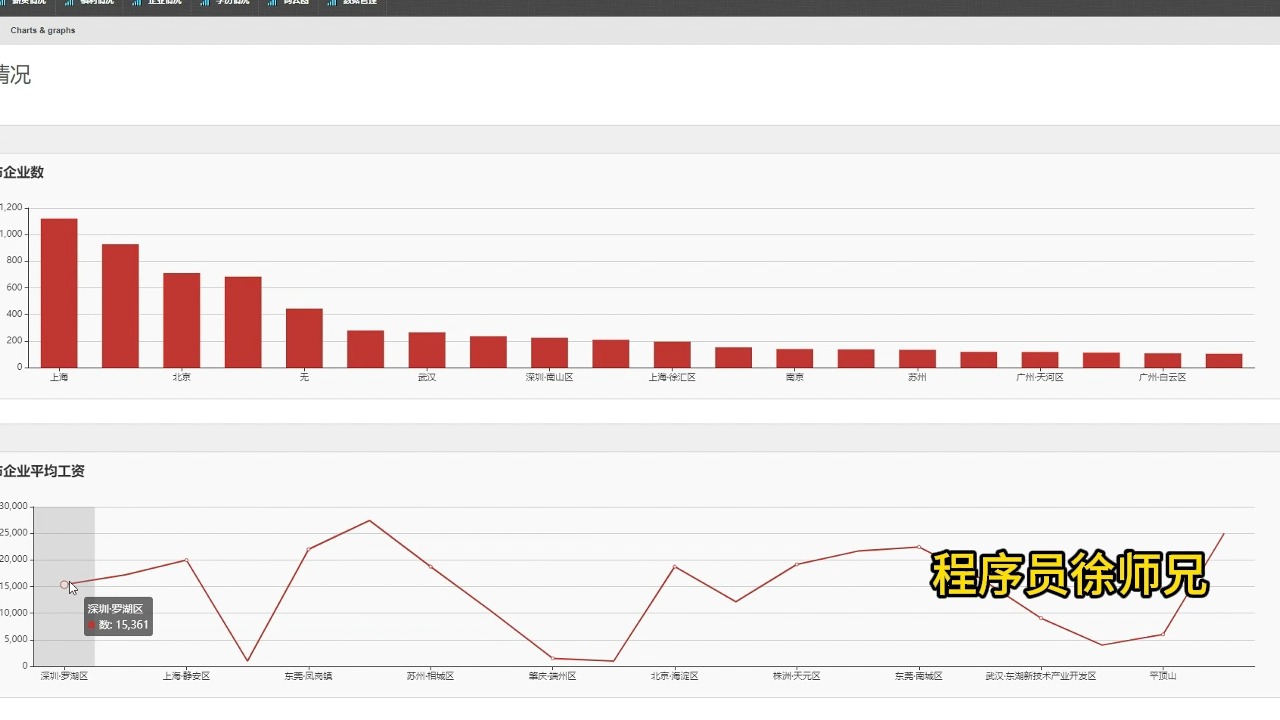
Task: Click the 深圳·罗湖区 axis label under the line chart
Action: (64, 676)
